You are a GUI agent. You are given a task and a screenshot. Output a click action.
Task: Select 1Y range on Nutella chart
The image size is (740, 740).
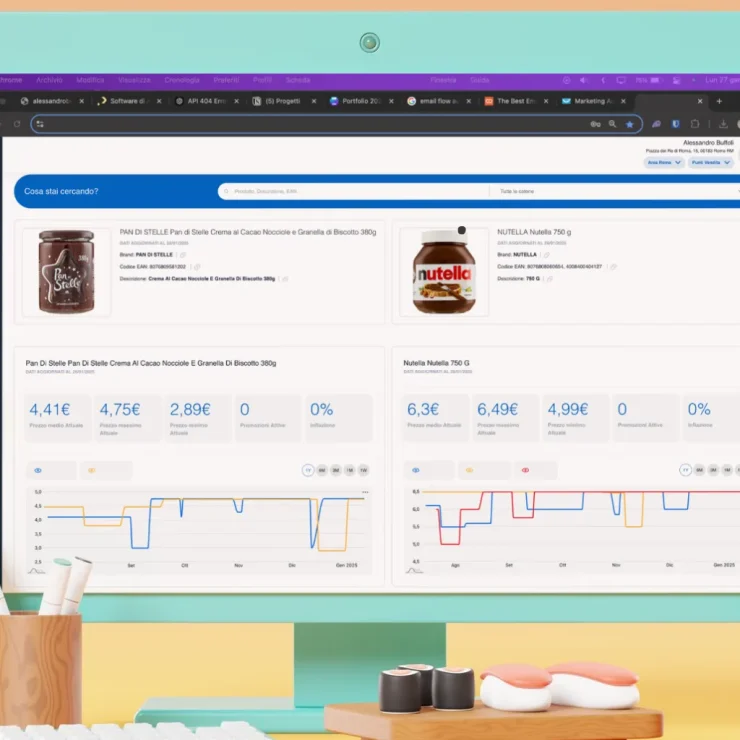(685, 470)
